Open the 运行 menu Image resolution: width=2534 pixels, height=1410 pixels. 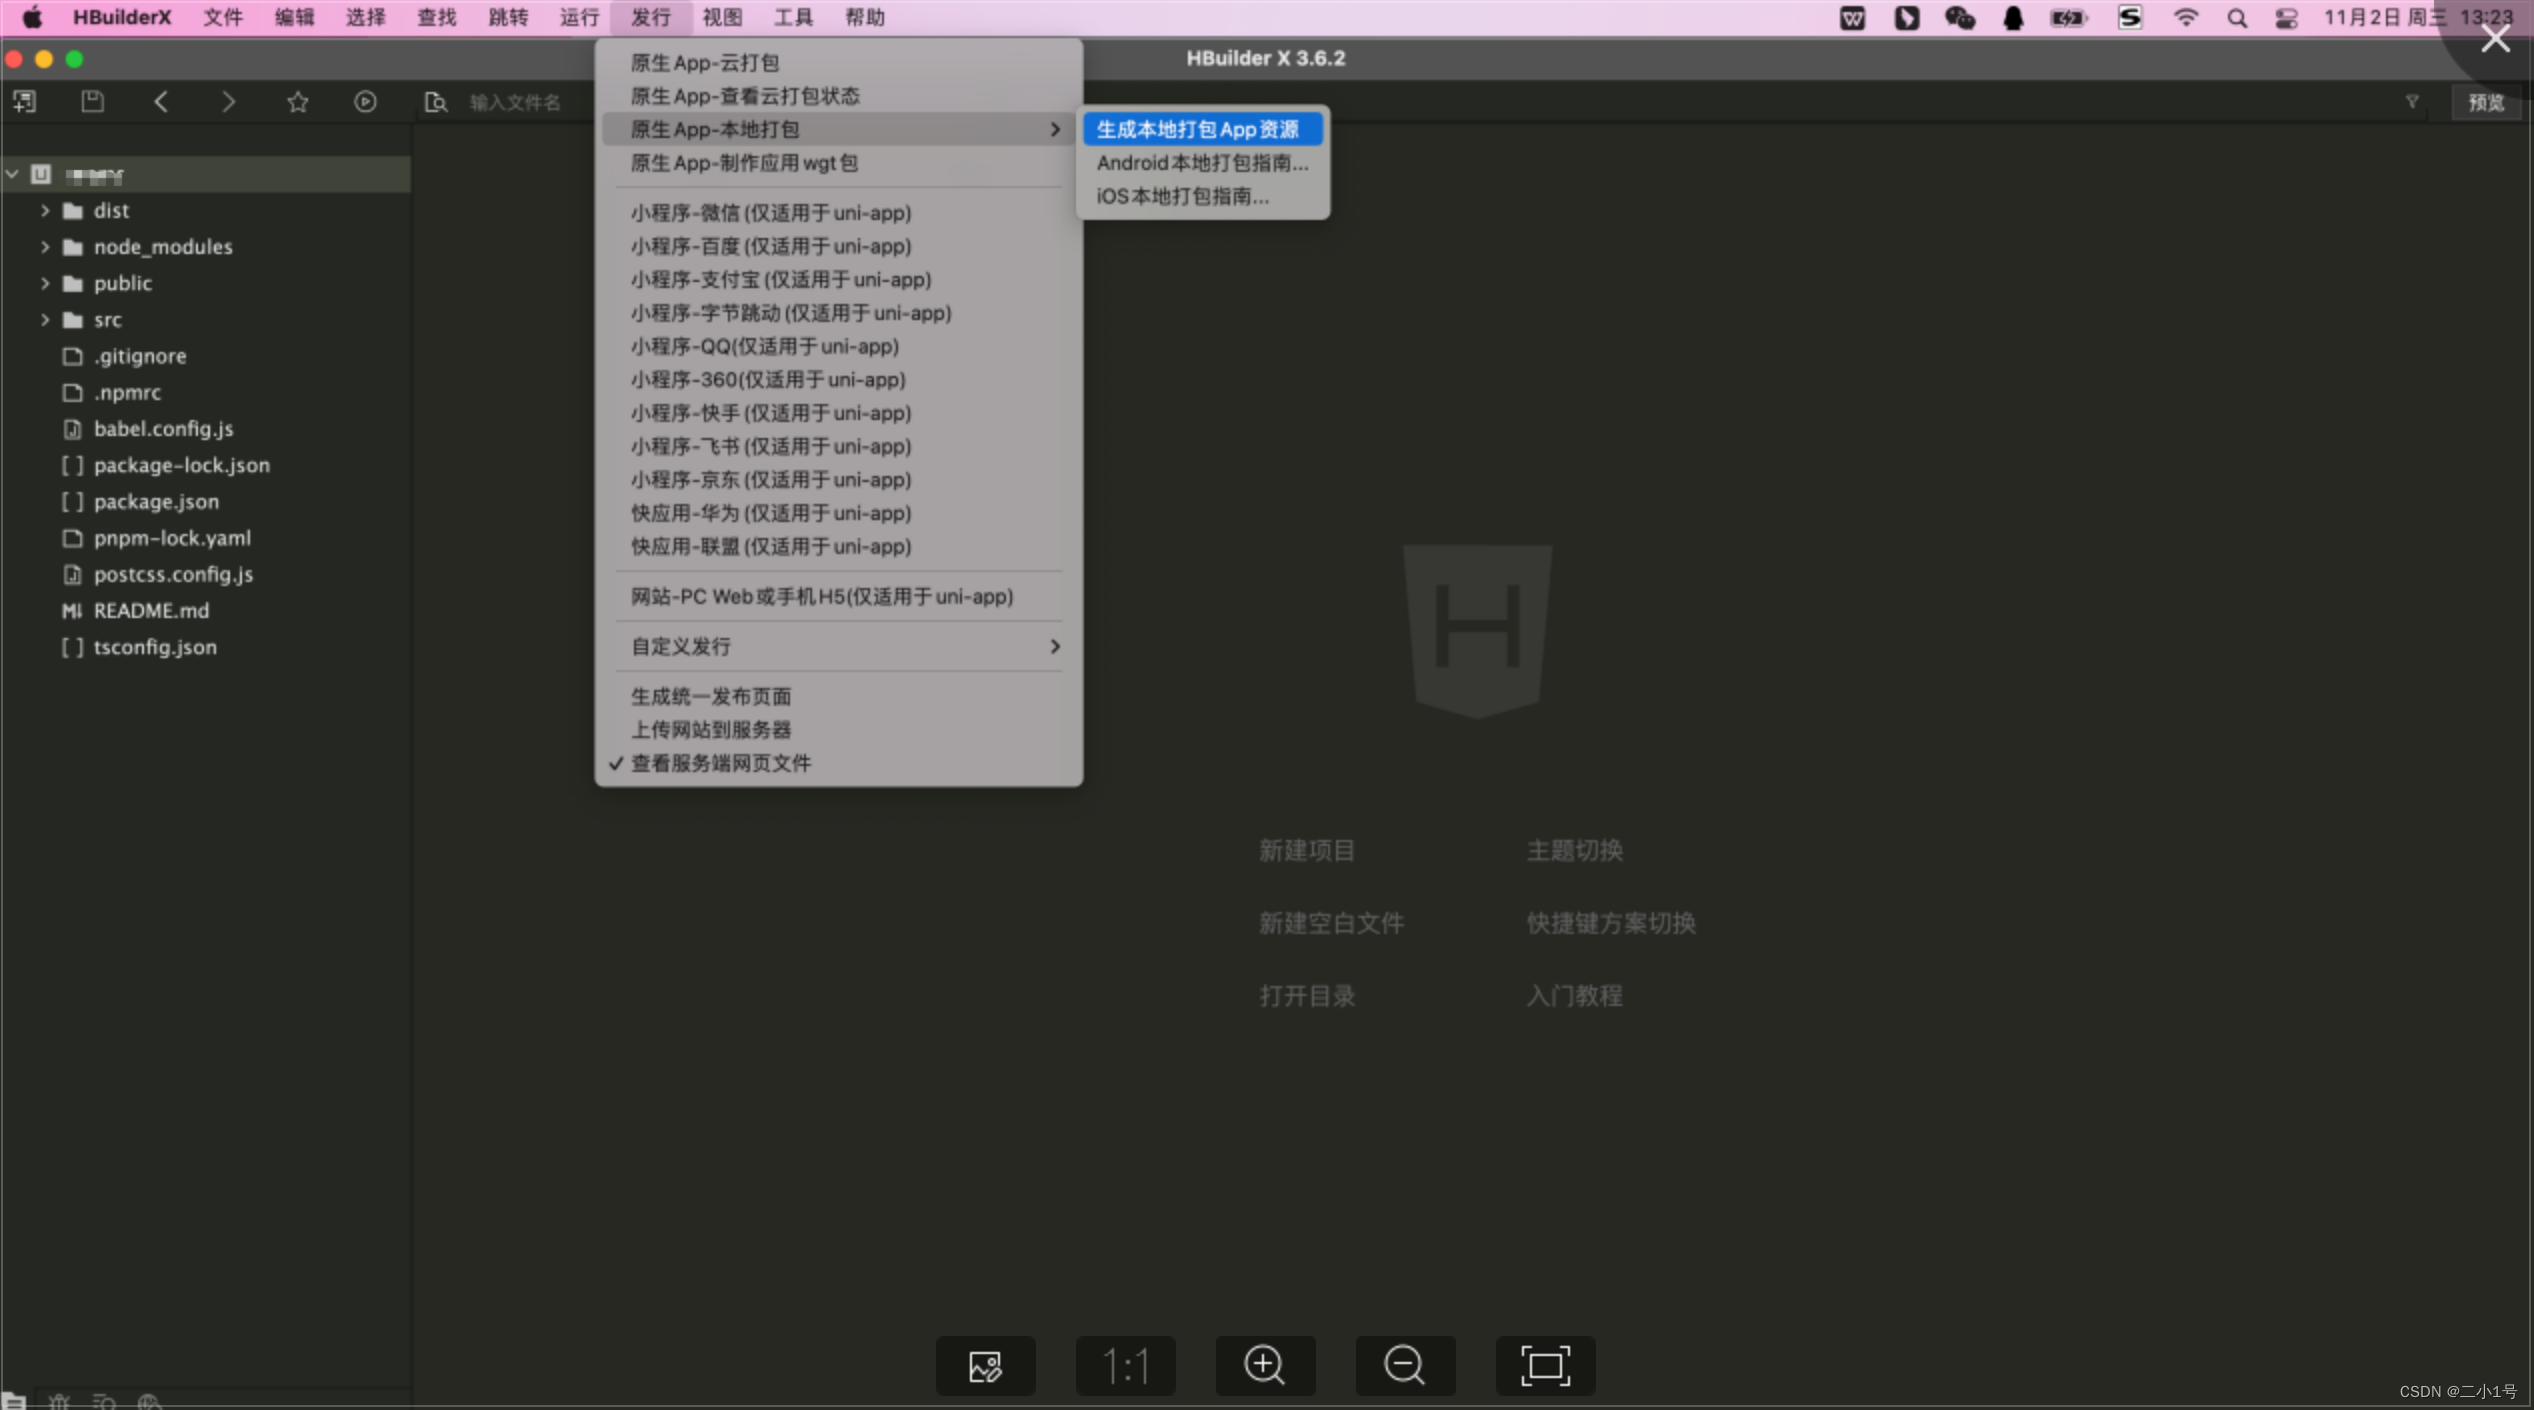coord(579,17)
